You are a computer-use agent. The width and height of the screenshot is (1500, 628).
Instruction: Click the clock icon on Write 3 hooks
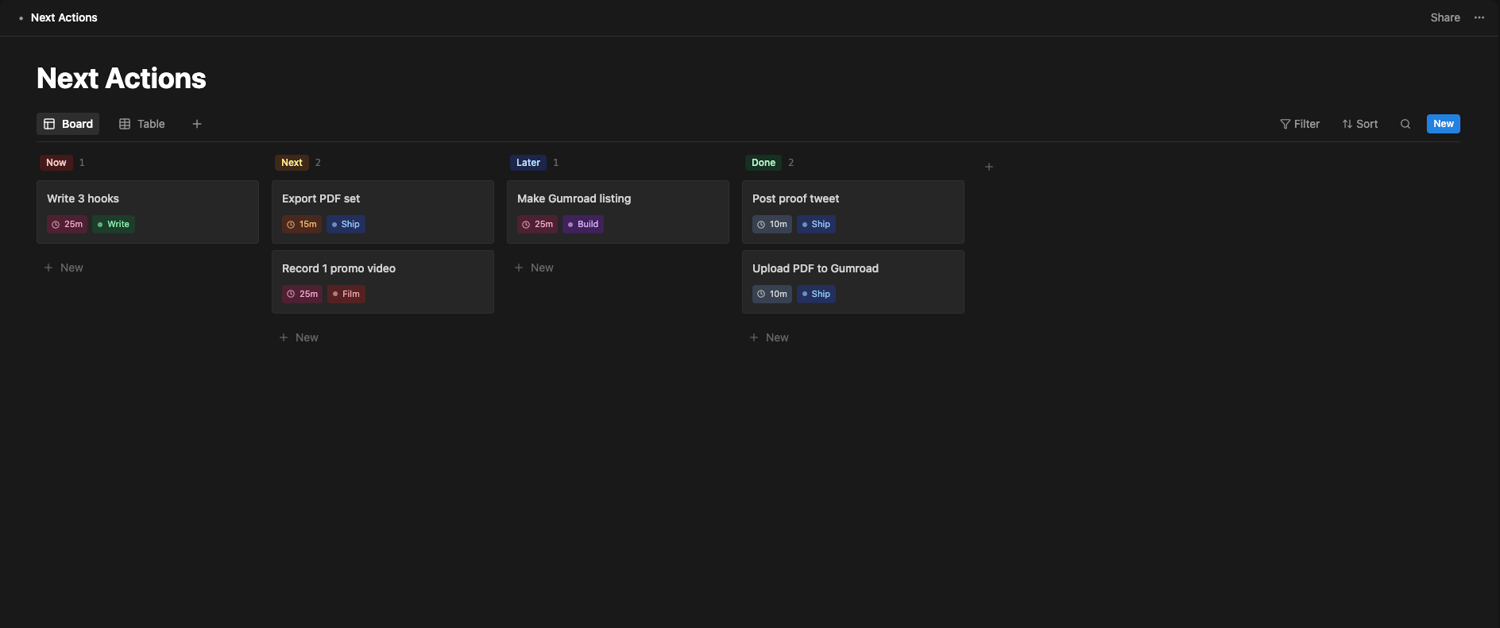(56, 225)
